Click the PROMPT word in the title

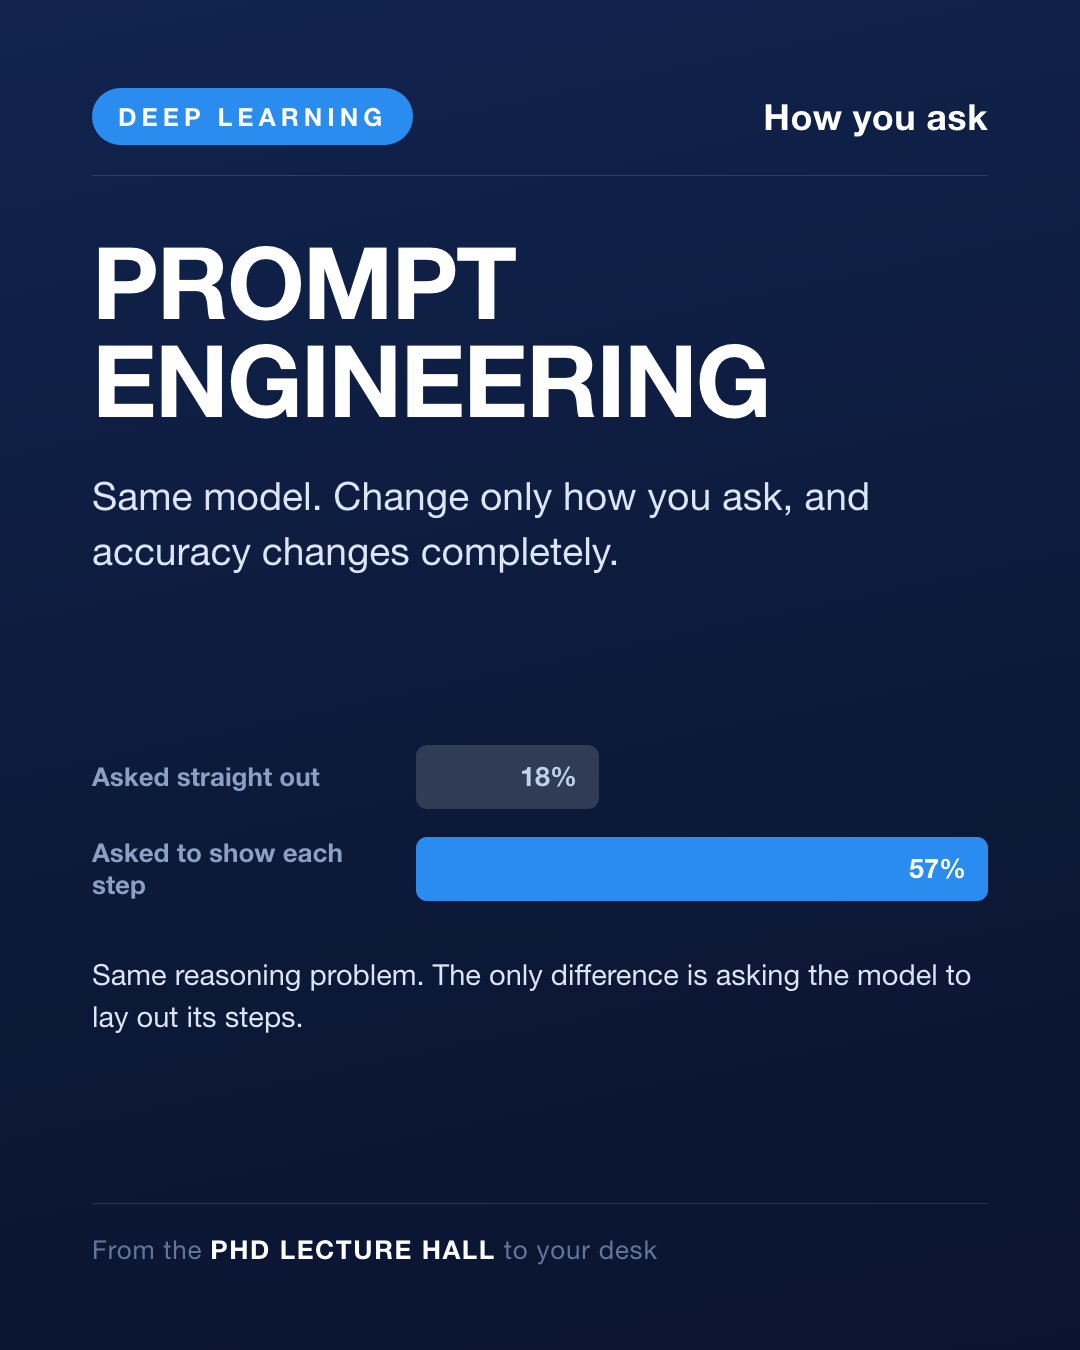[305, 286]
